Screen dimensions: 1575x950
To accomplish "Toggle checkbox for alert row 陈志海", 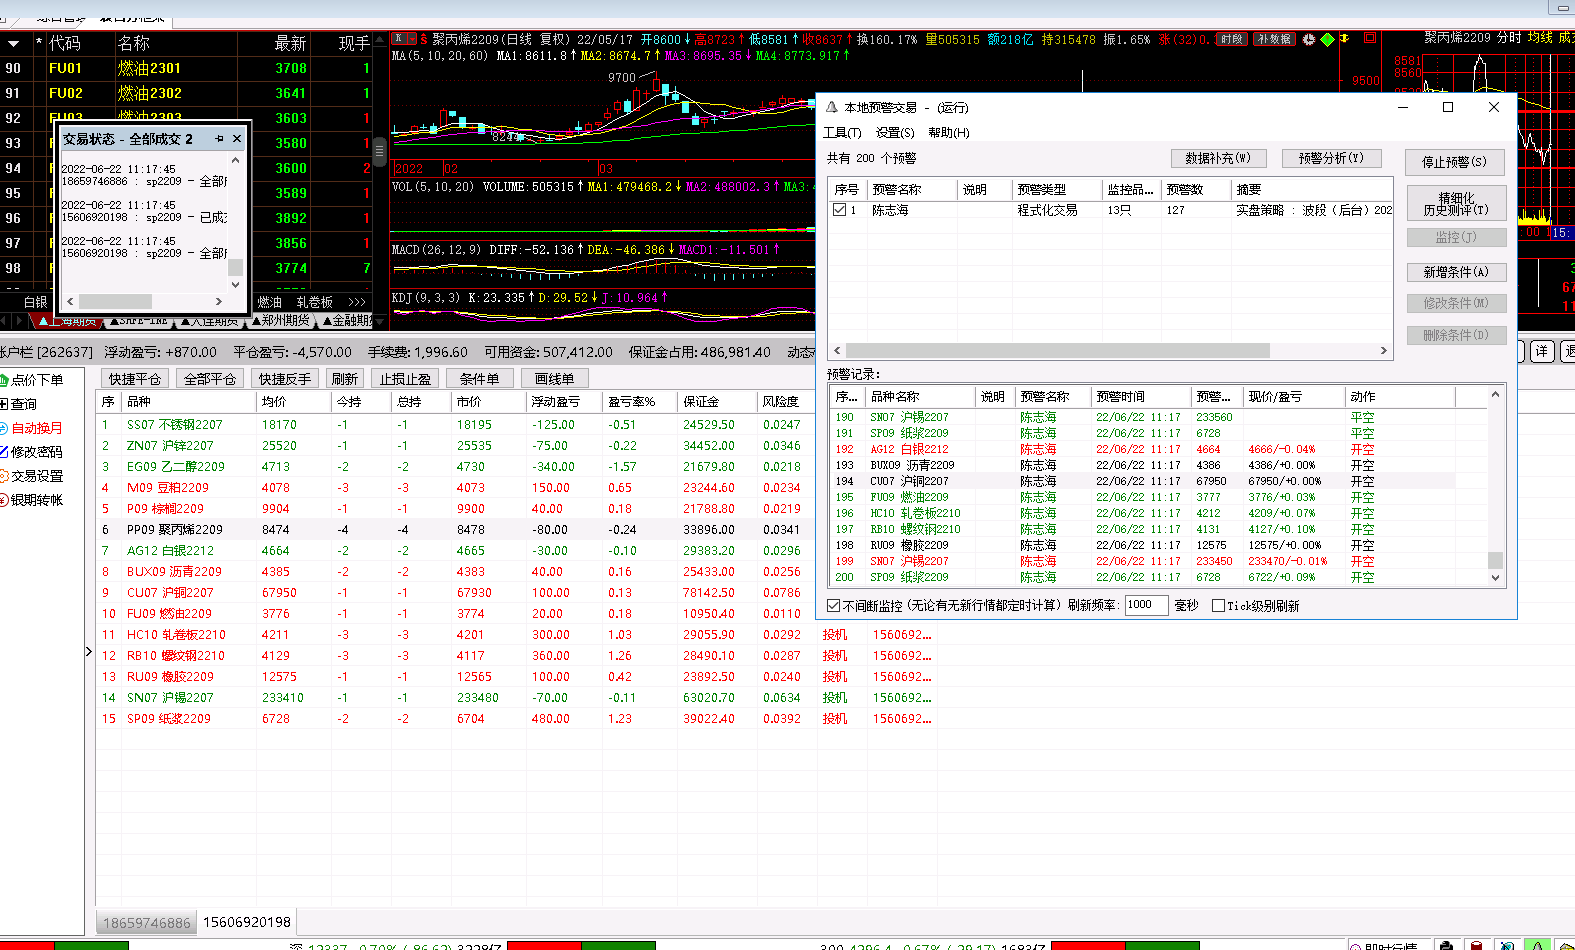I will pos(840,210).
